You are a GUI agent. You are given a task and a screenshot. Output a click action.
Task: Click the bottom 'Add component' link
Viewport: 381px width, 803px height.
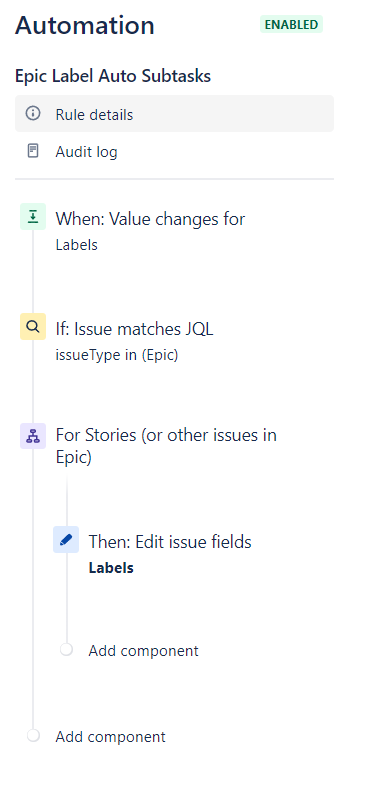[x=111, y=737]
